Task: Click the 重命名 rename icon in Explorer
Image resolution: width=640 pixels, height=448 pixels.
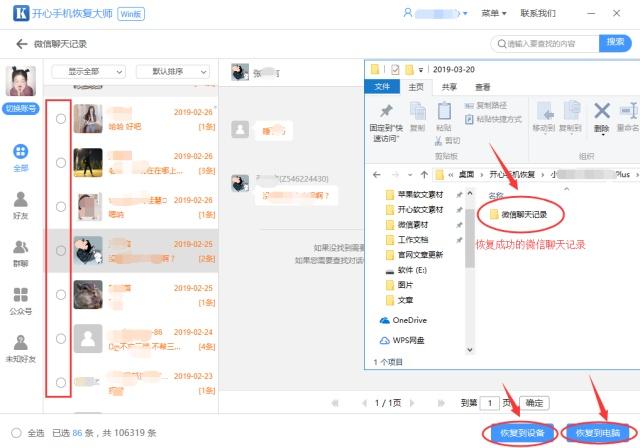Action: point(629,111)
